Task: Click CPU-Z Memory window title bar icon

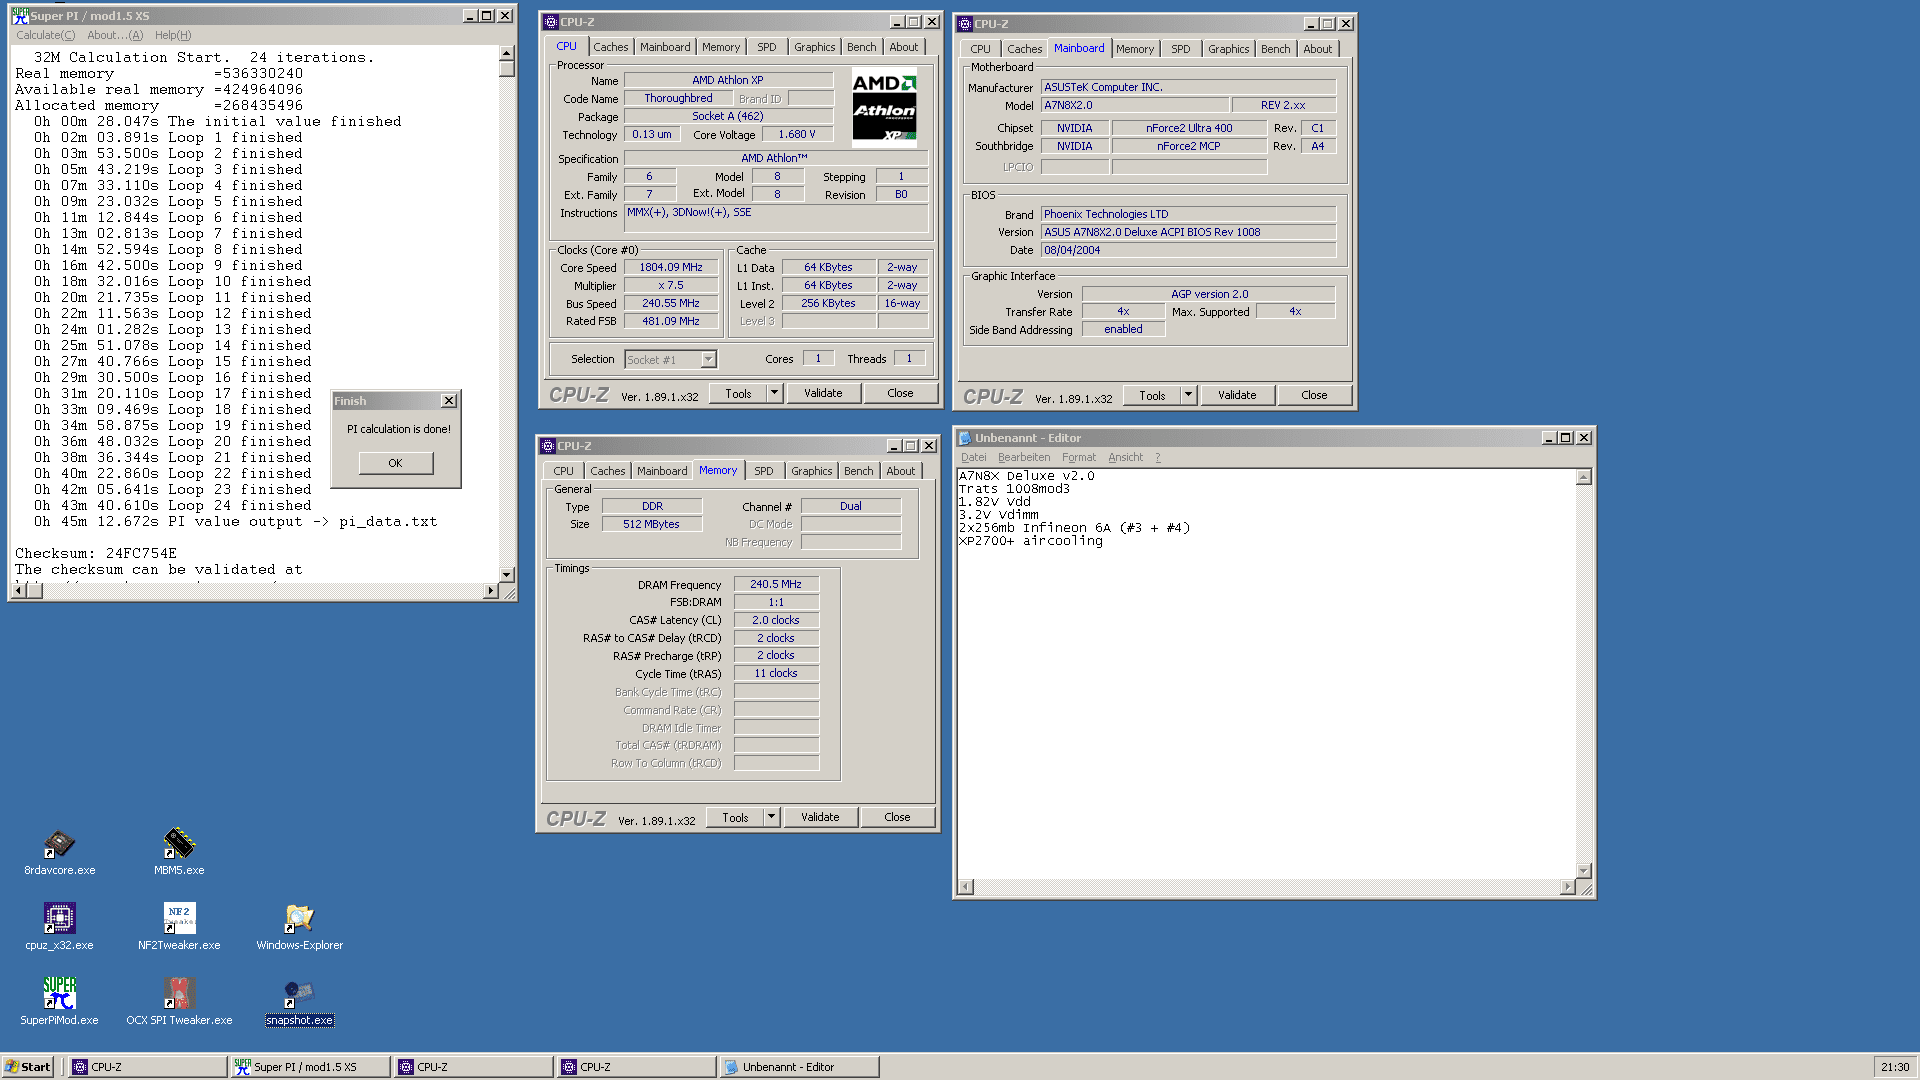Action: point(548,446)
